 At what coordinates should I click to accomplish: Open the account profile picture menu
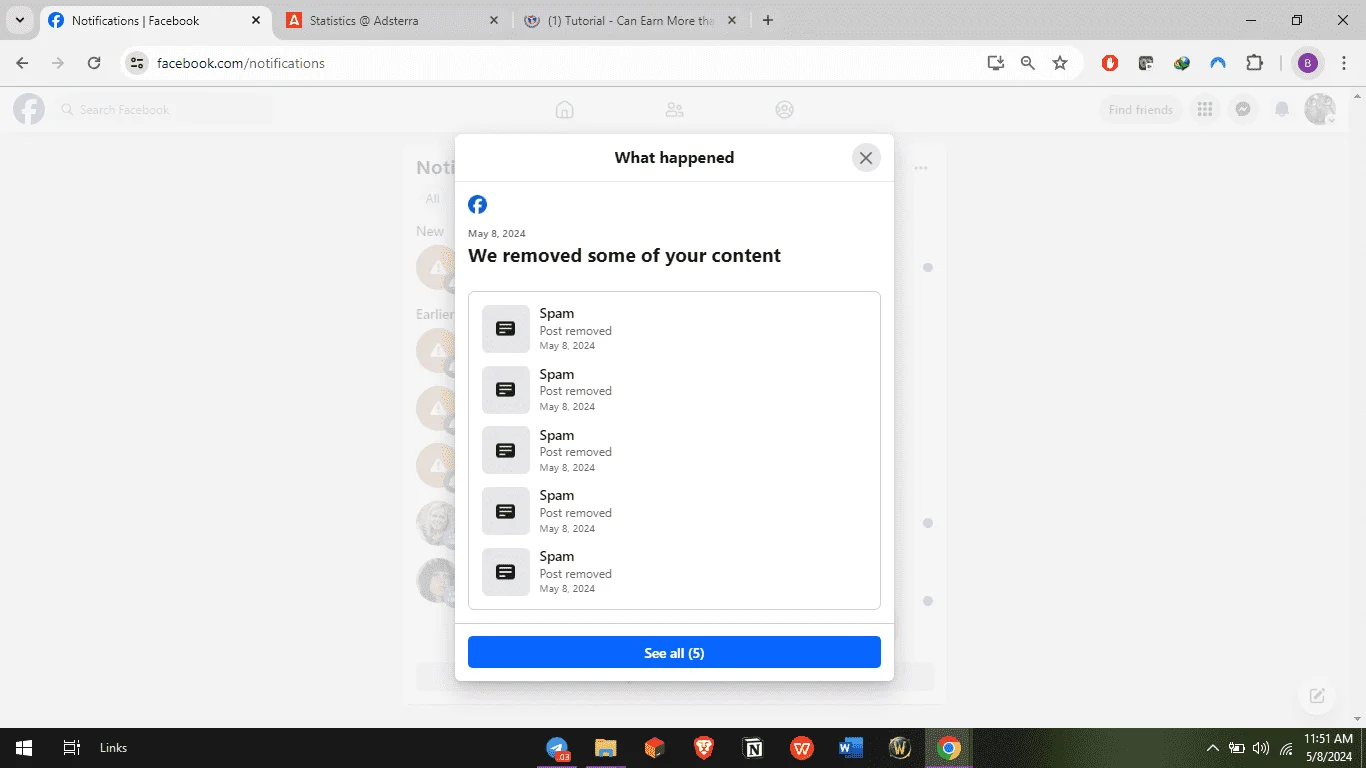pyautogui.click(x=1320, y=110)
